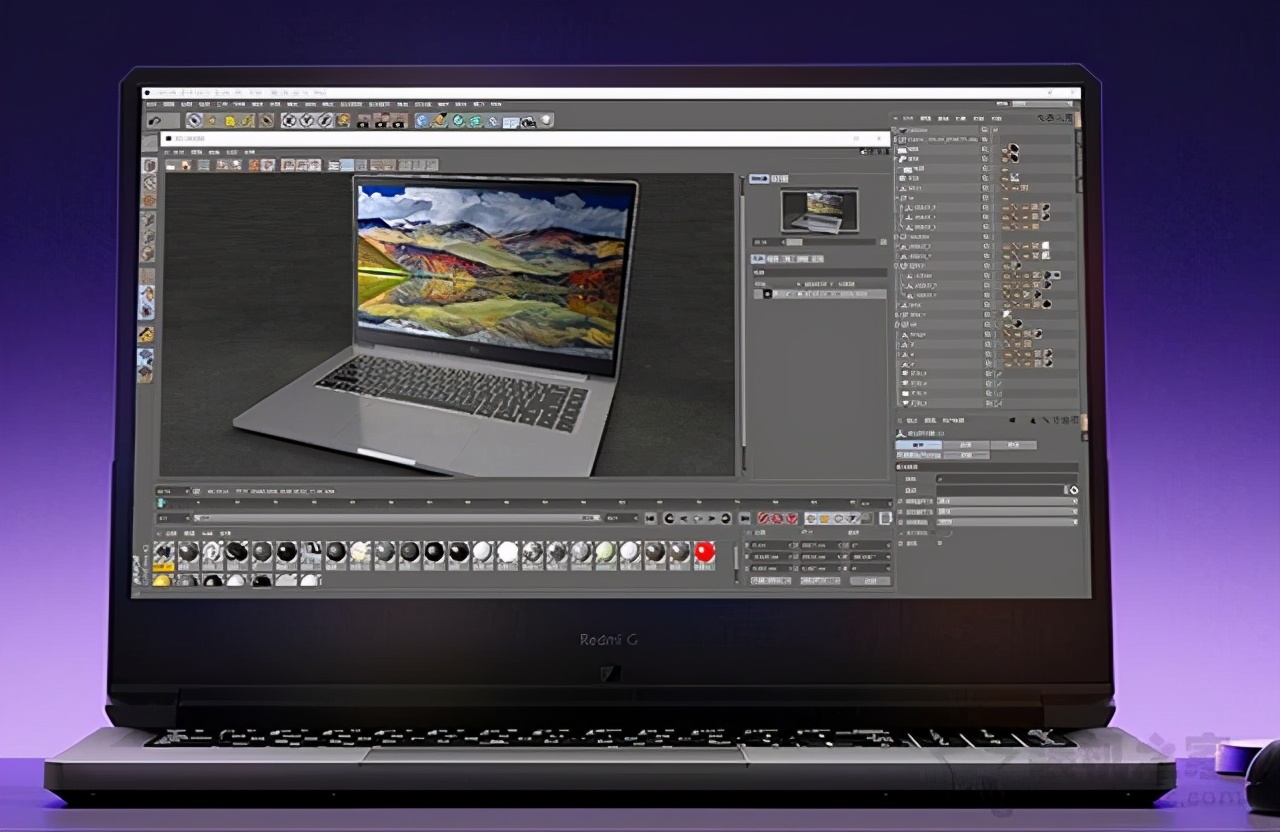This screenshot has width=1280, height=832.
Task: Select the highlighted first tab in attributes panel
Action: 917,445
